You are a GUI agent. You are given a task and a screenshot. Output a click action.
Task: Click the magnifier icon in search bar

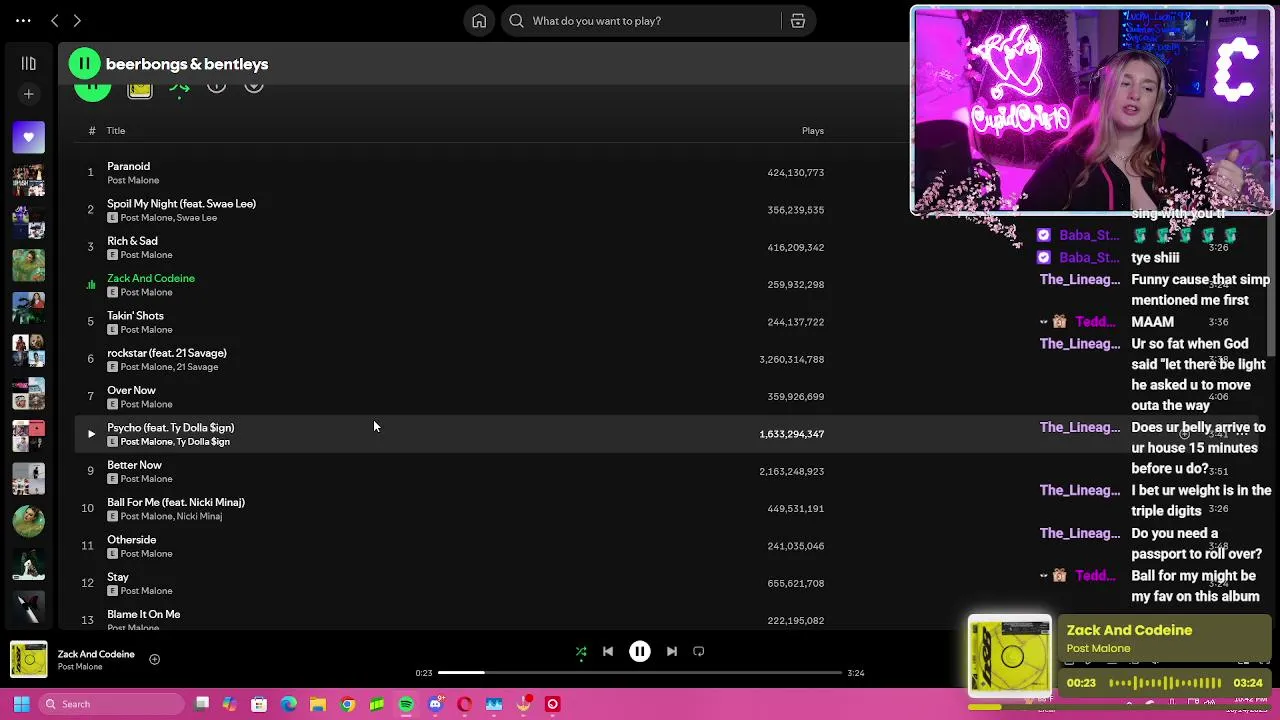coord(516,20)
